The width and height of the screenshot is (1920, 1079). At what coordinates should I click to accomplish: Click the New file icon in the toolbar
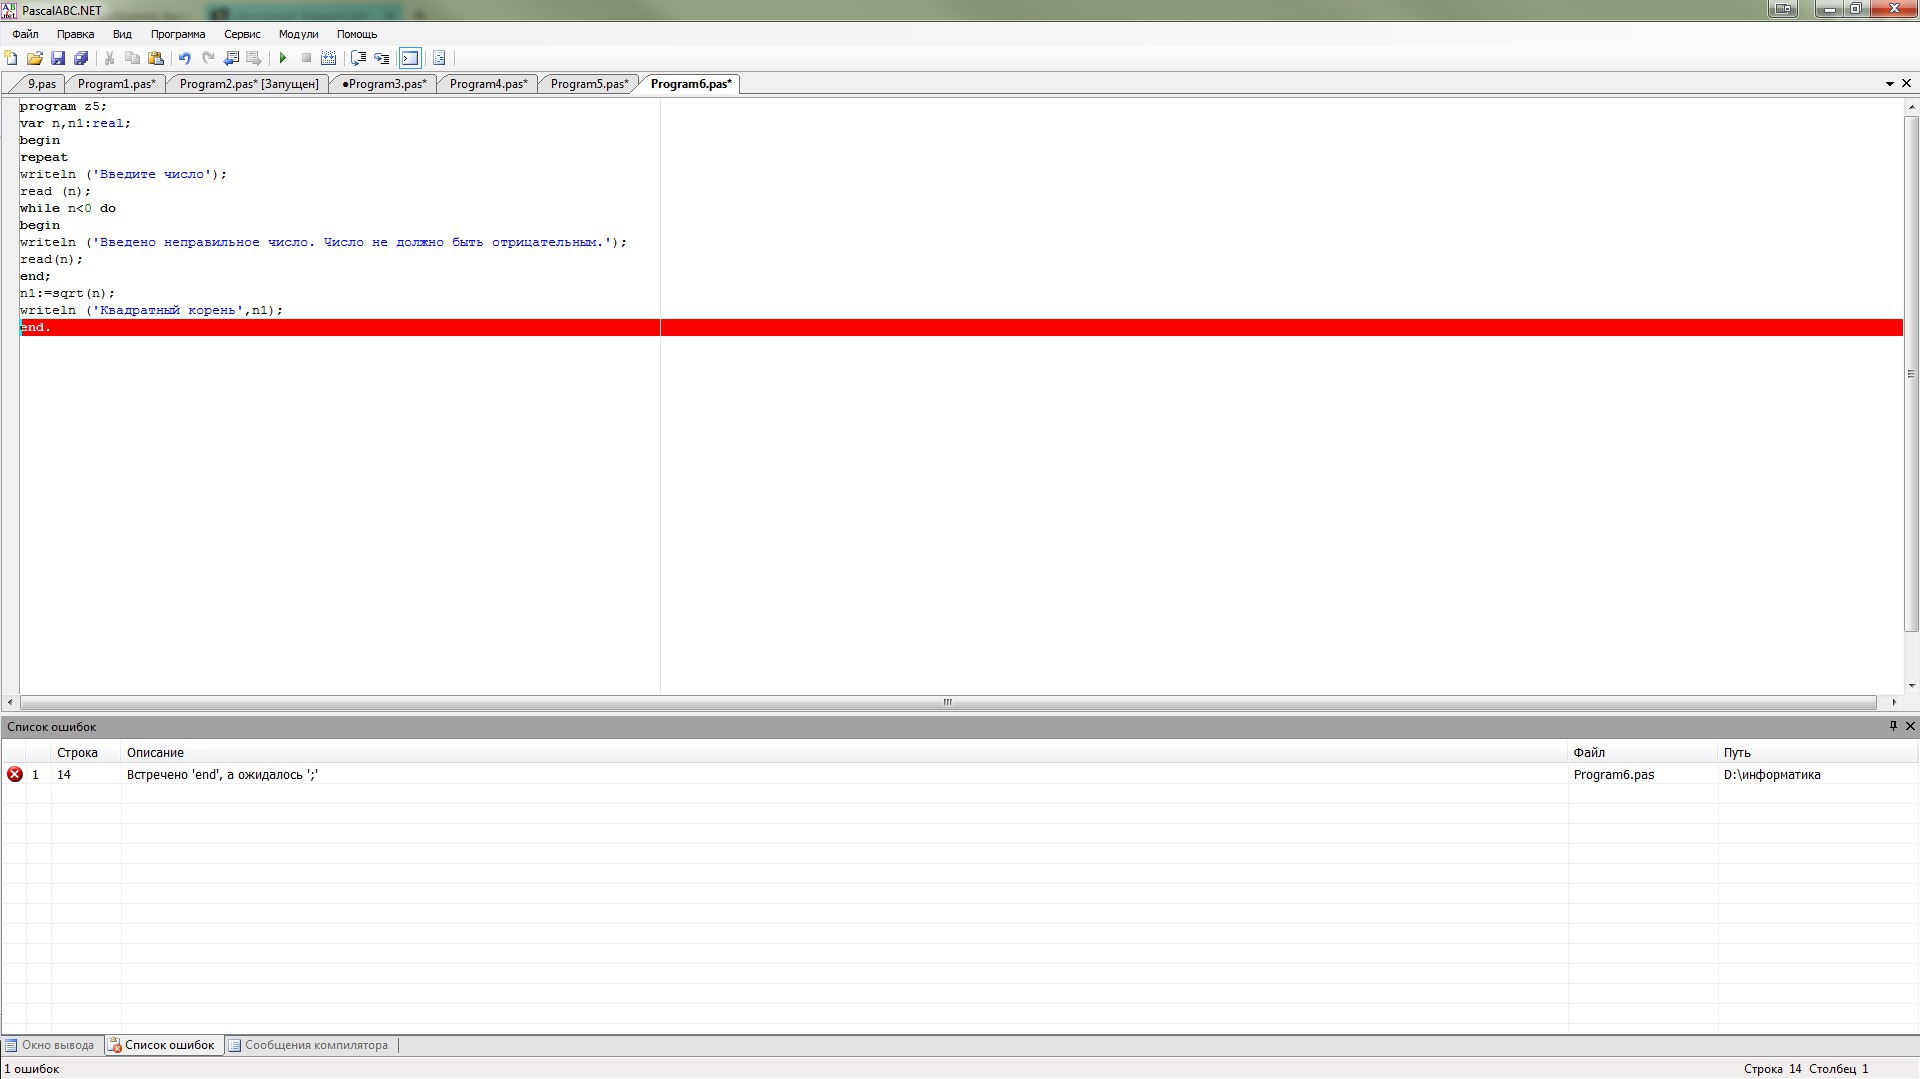point(11,58)
